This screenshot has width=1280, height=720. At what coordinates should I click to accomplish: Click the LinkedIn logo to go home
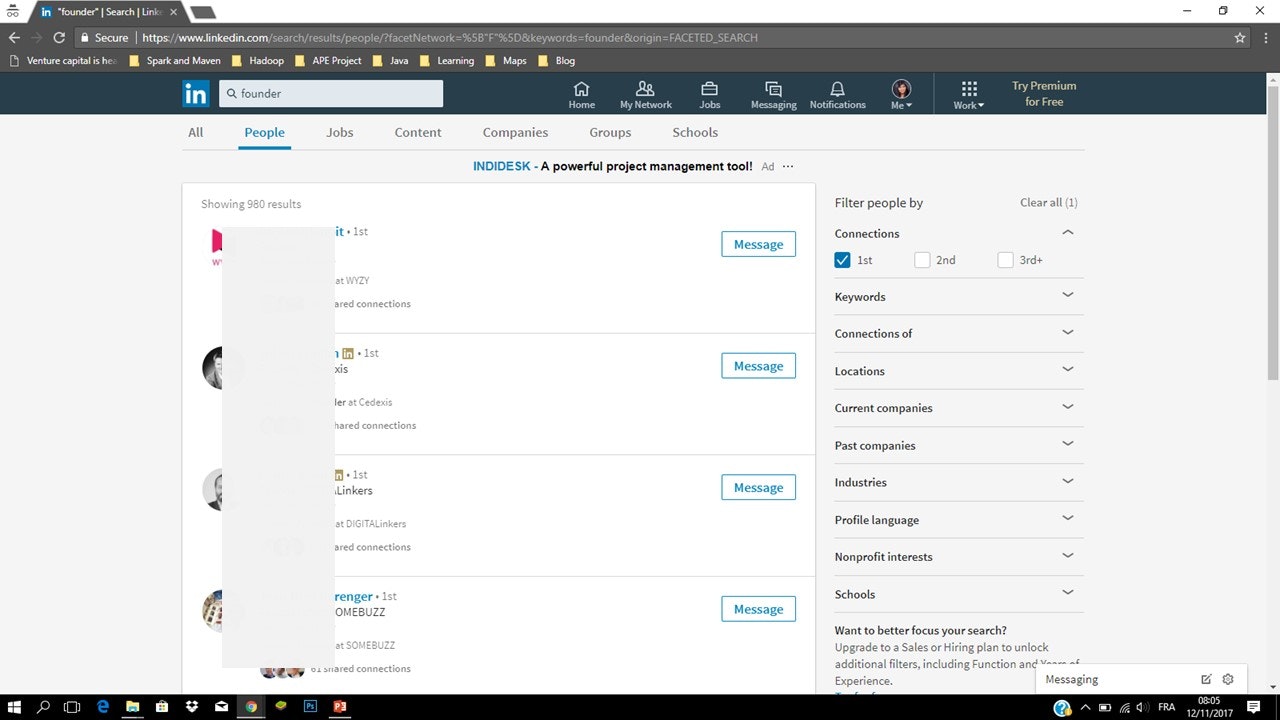tap(196, 93)
